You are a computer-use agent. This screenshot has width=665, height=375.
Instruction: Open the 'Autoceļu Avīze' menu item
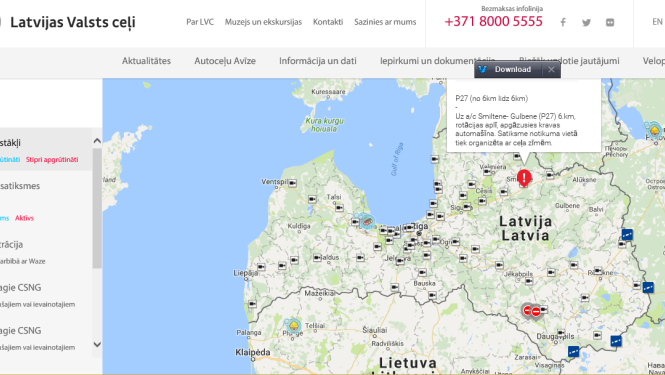point(225,61)
